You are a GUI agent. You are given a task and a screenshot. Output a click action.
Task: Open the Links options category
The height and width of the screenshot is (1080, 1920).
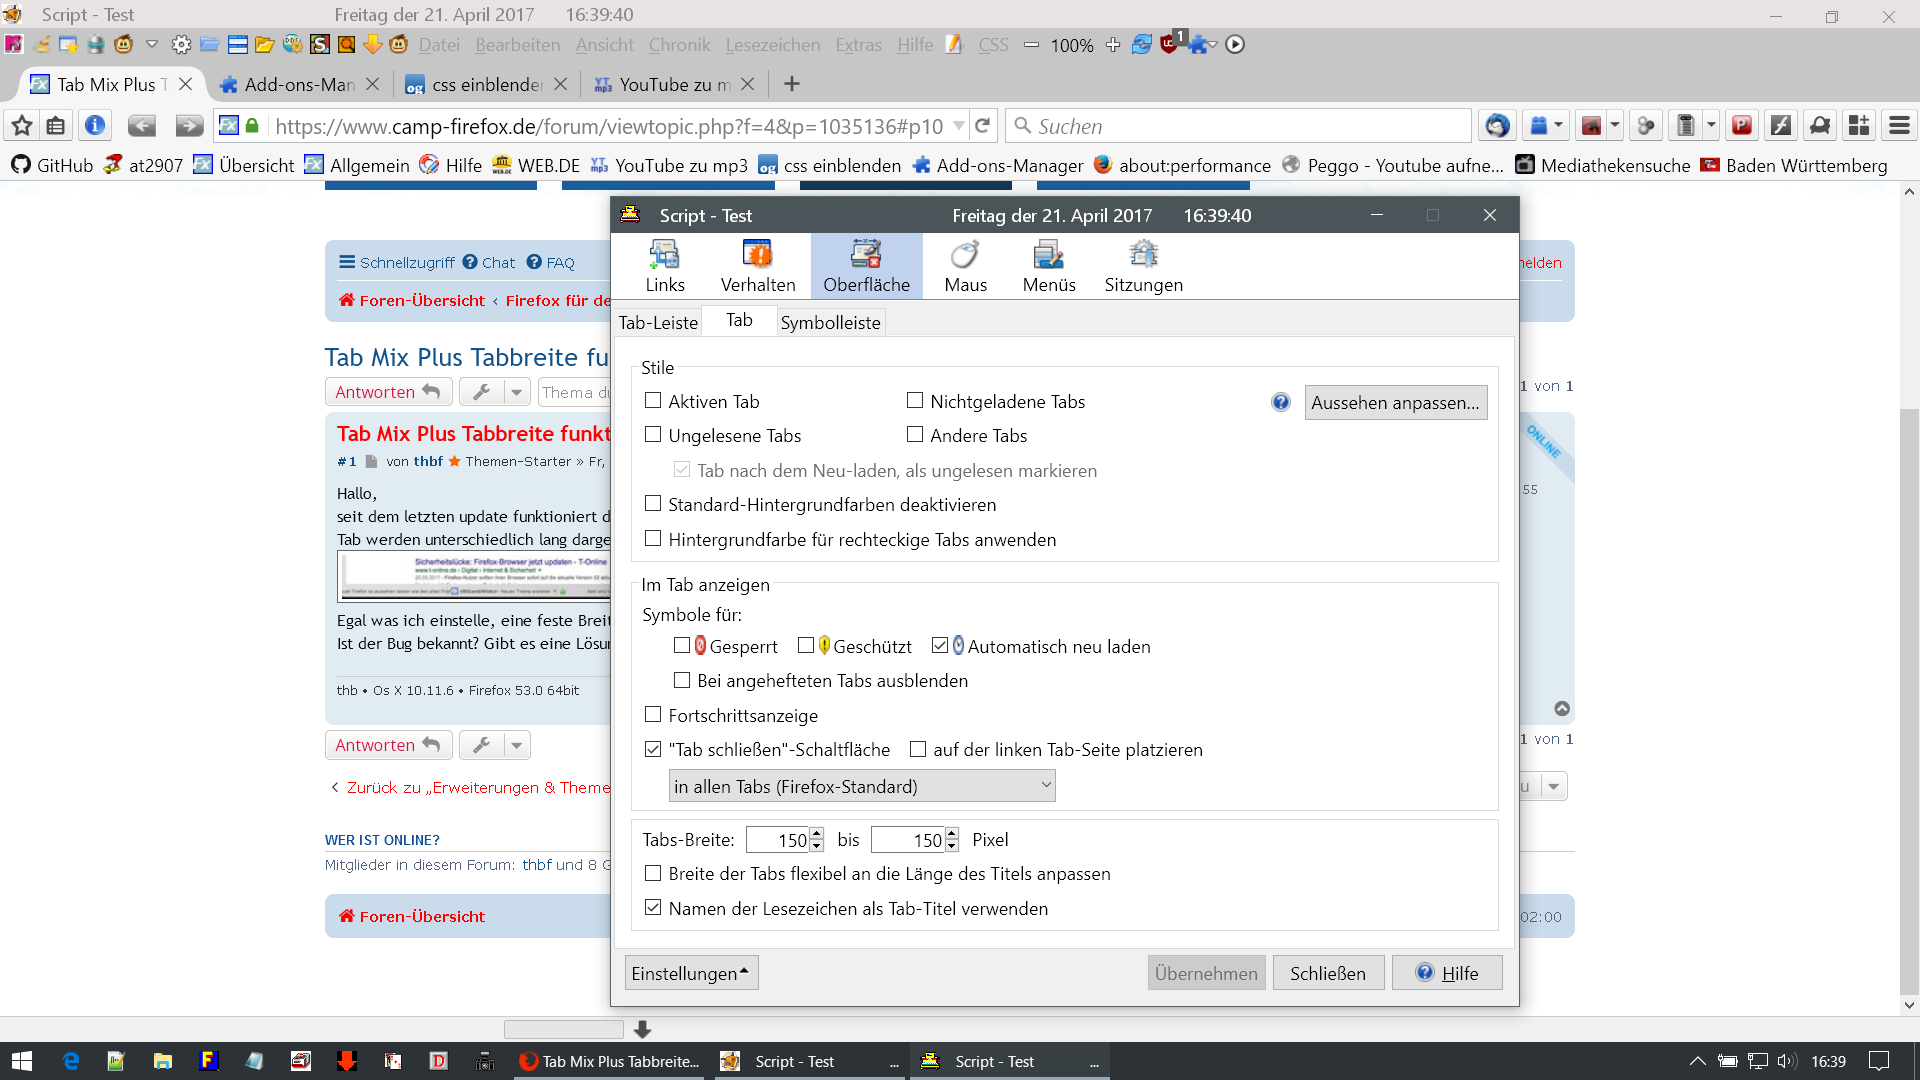click(x=665, y=266)
